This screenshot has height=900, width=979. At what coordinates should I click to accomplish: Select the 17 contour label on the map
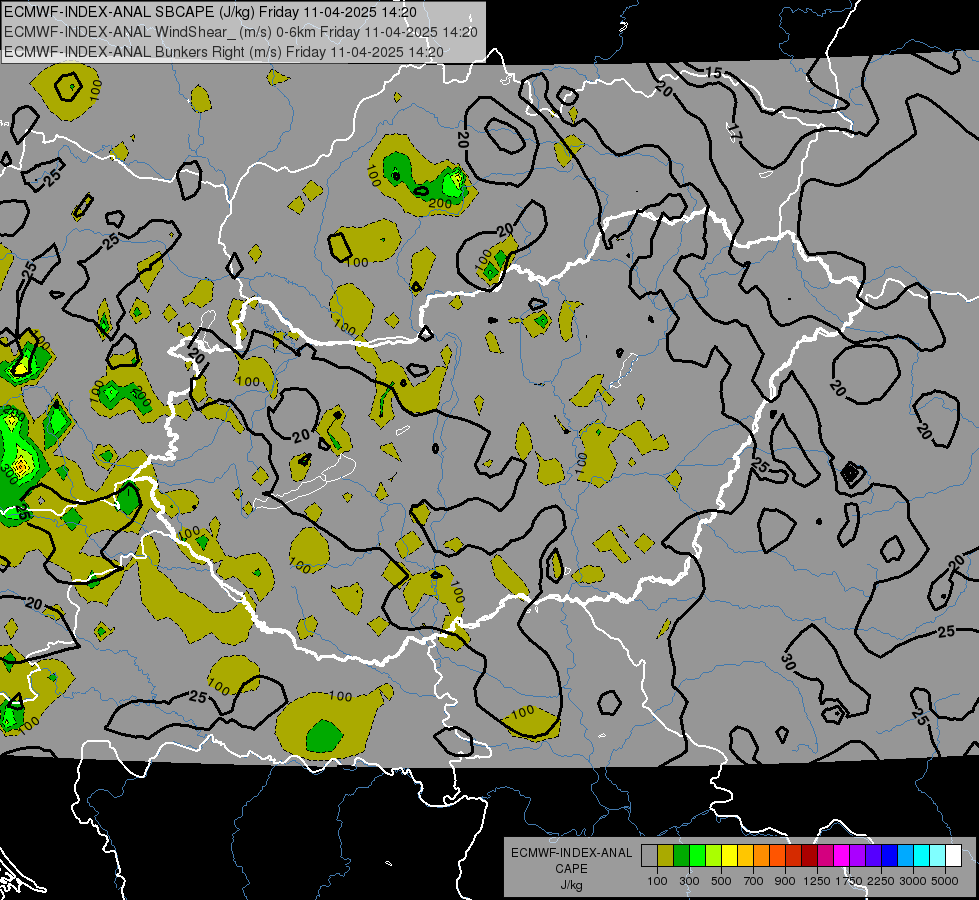(734, 132)
